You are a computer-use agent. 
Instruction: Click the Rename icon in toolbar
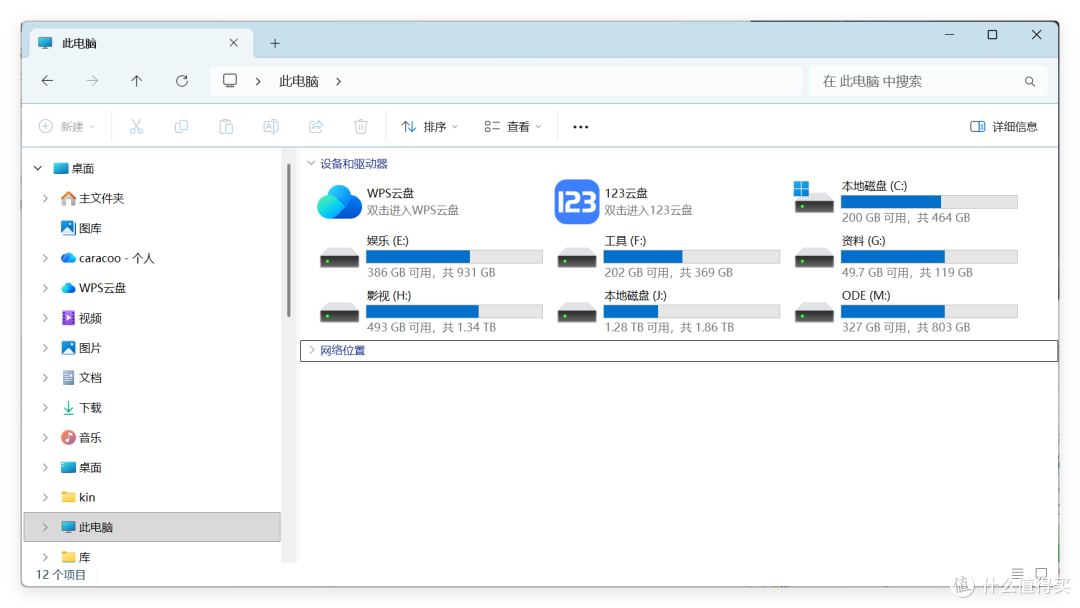[271, 127]
